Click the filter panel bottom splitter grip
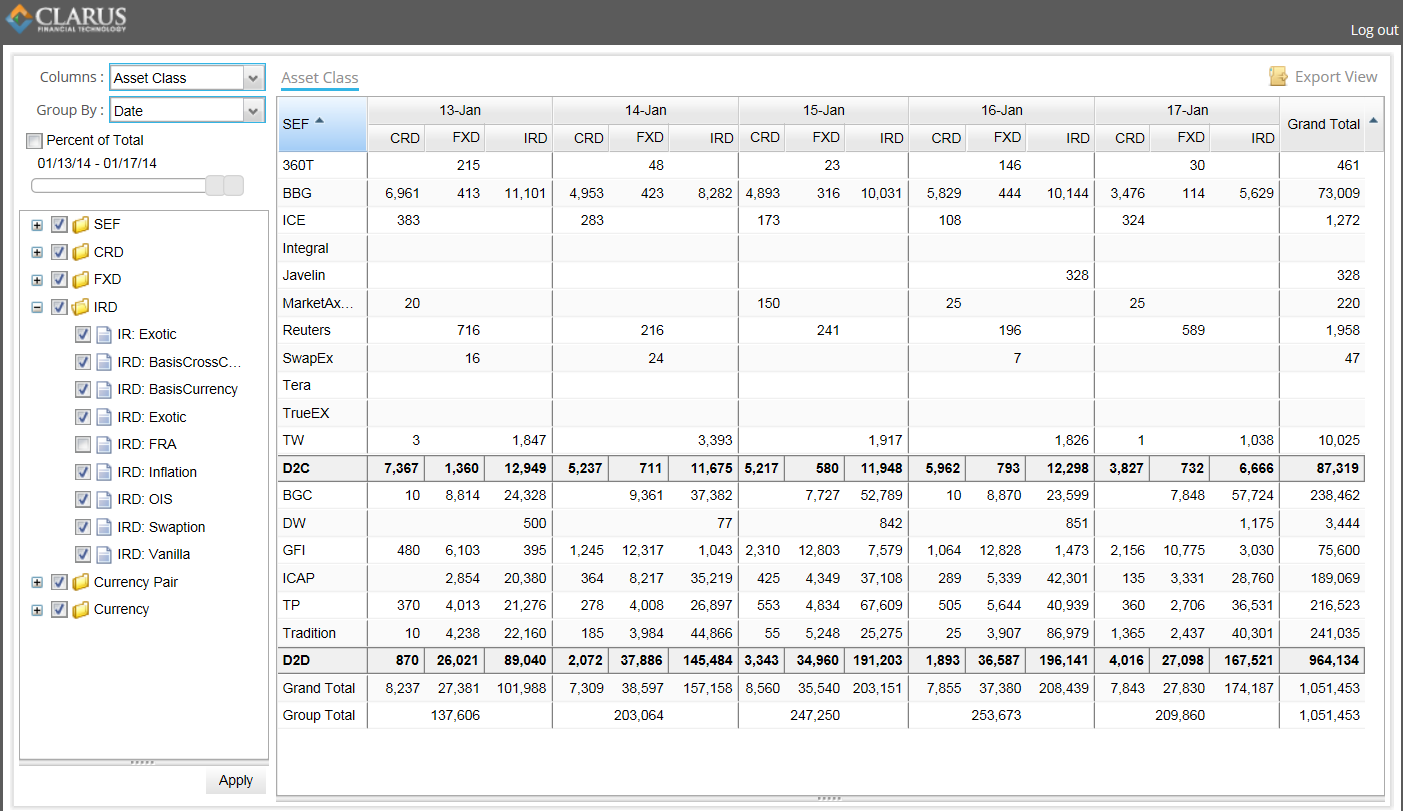 (x=143, y=763)
